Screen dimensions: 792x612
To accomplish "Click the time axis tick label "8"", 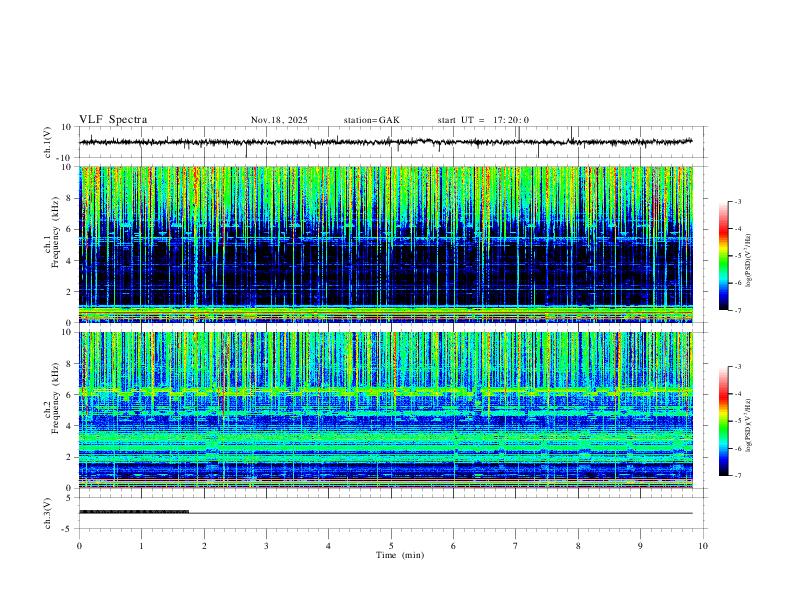I will (x=578, y=546).
